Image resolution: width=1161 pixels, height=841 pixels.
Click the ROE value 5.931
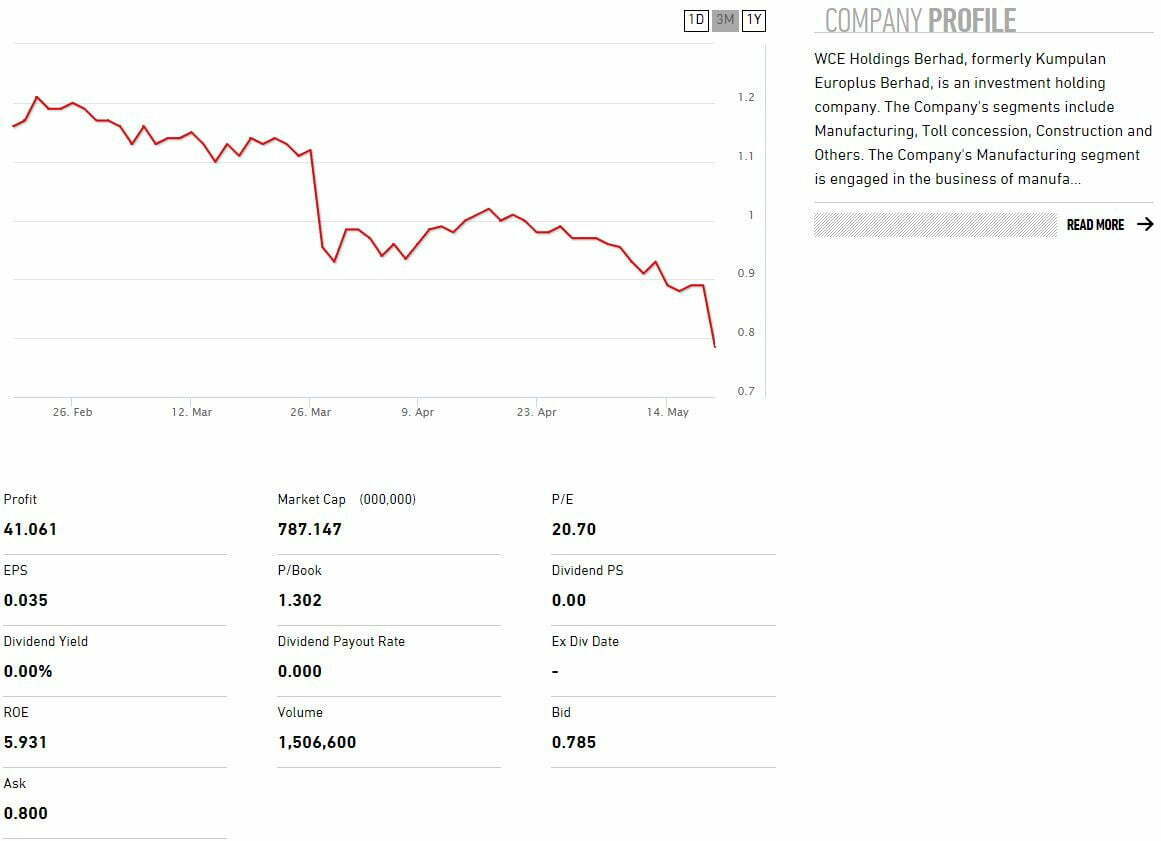tap(25, 742)
